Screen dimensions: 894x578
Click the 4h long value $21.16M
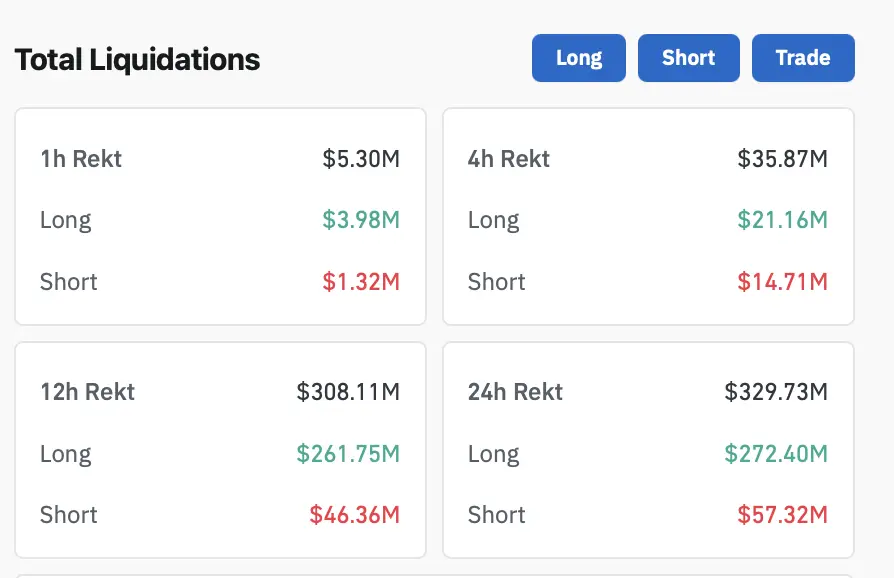pyautogui.click(x=783, y=220)
